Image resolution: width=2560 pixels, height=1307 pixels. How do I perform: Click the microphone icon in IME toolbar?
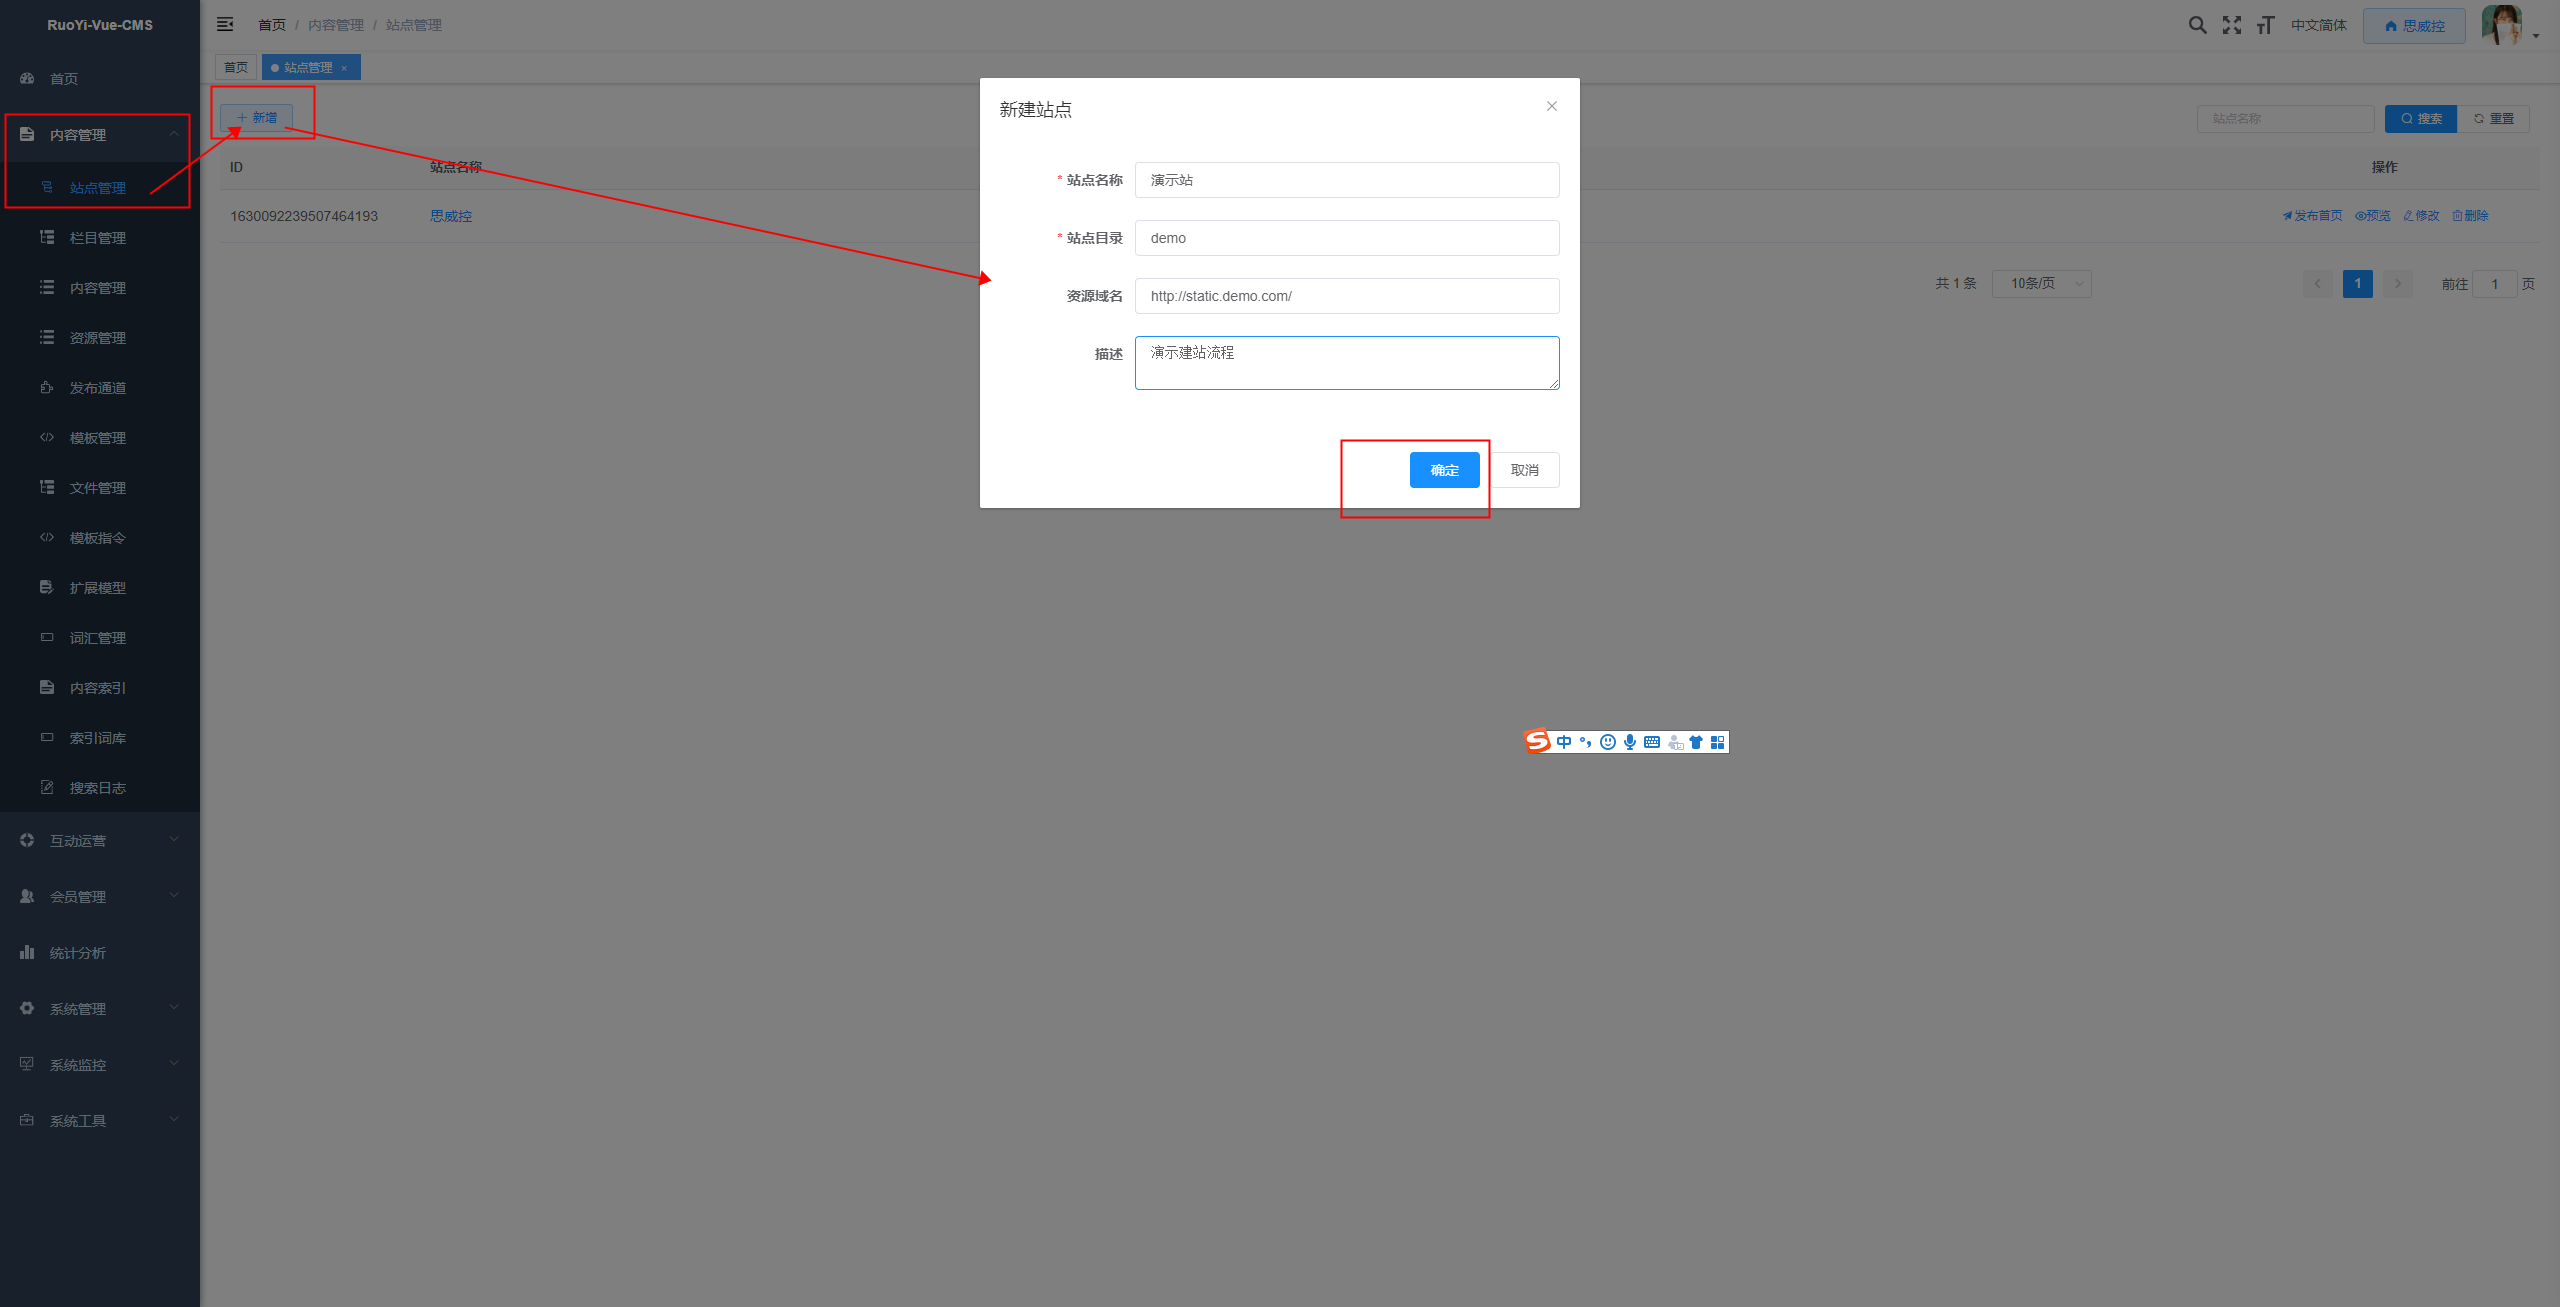1630,742
